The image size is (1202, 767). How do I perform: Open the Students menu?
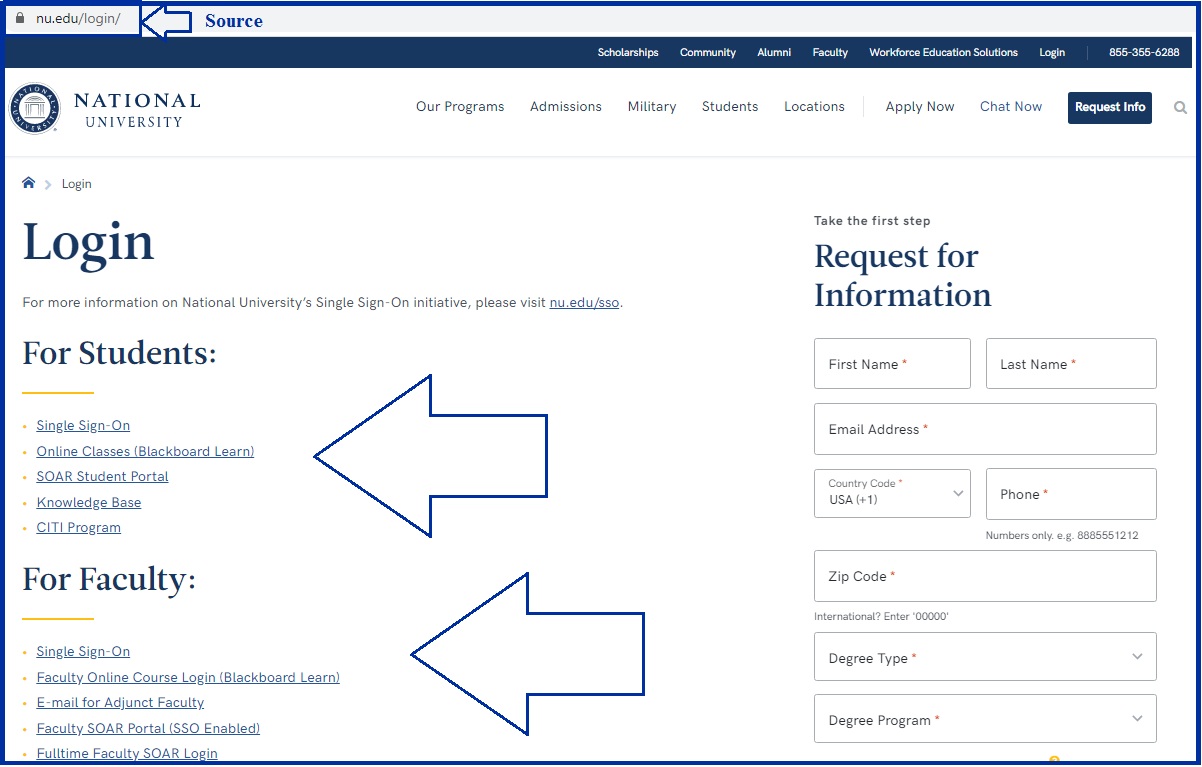tap(730, 107)
